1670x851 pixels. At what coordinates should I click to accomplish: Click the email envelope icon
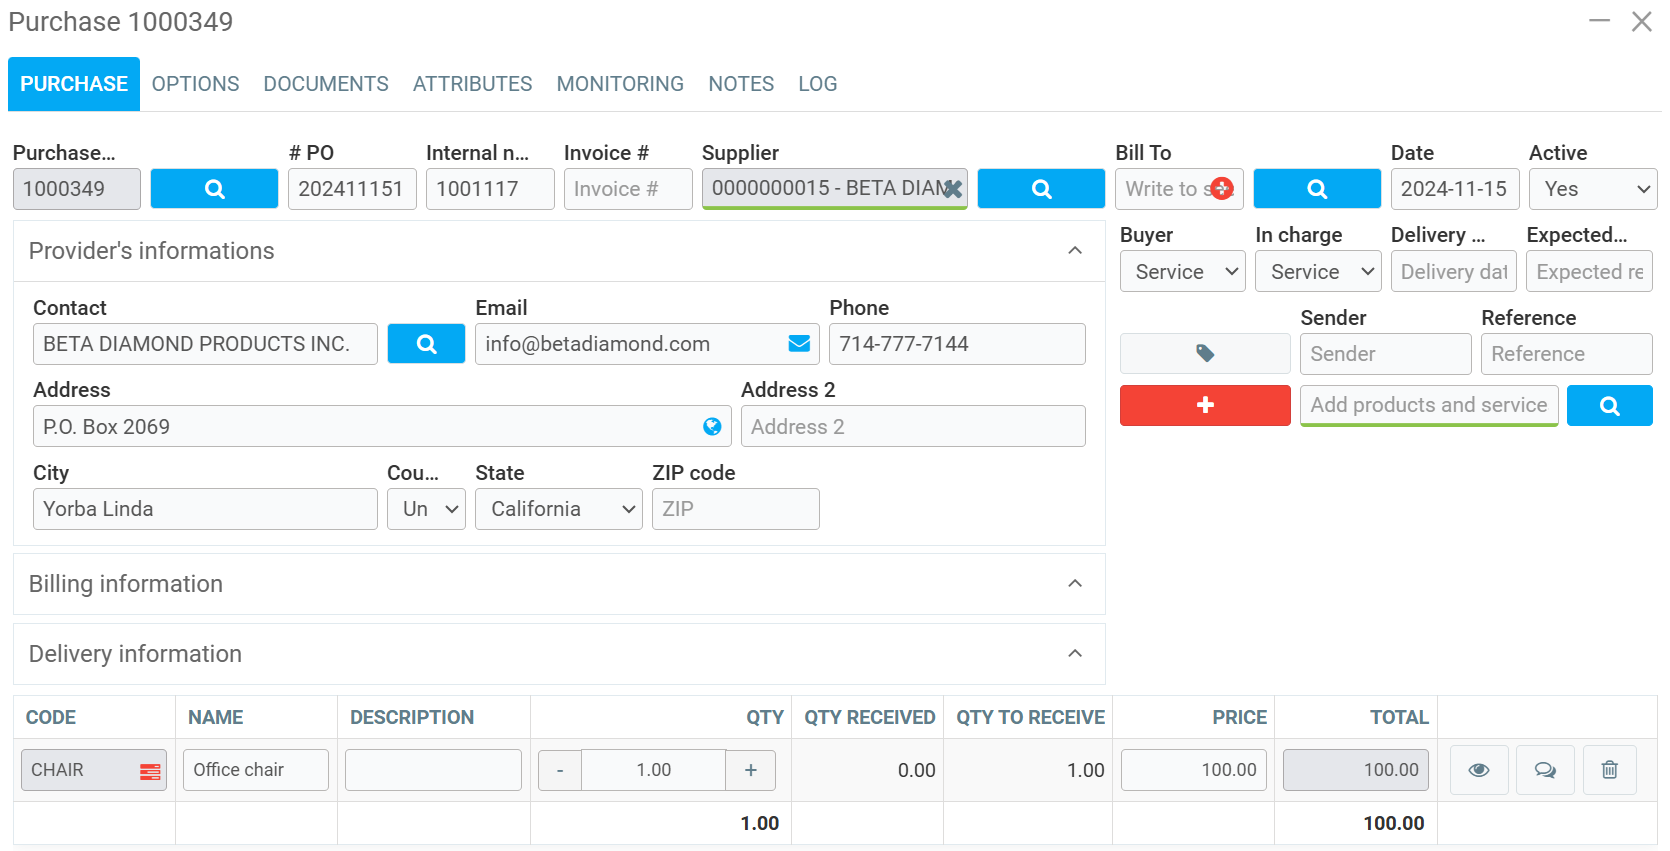tap(799, 344)
